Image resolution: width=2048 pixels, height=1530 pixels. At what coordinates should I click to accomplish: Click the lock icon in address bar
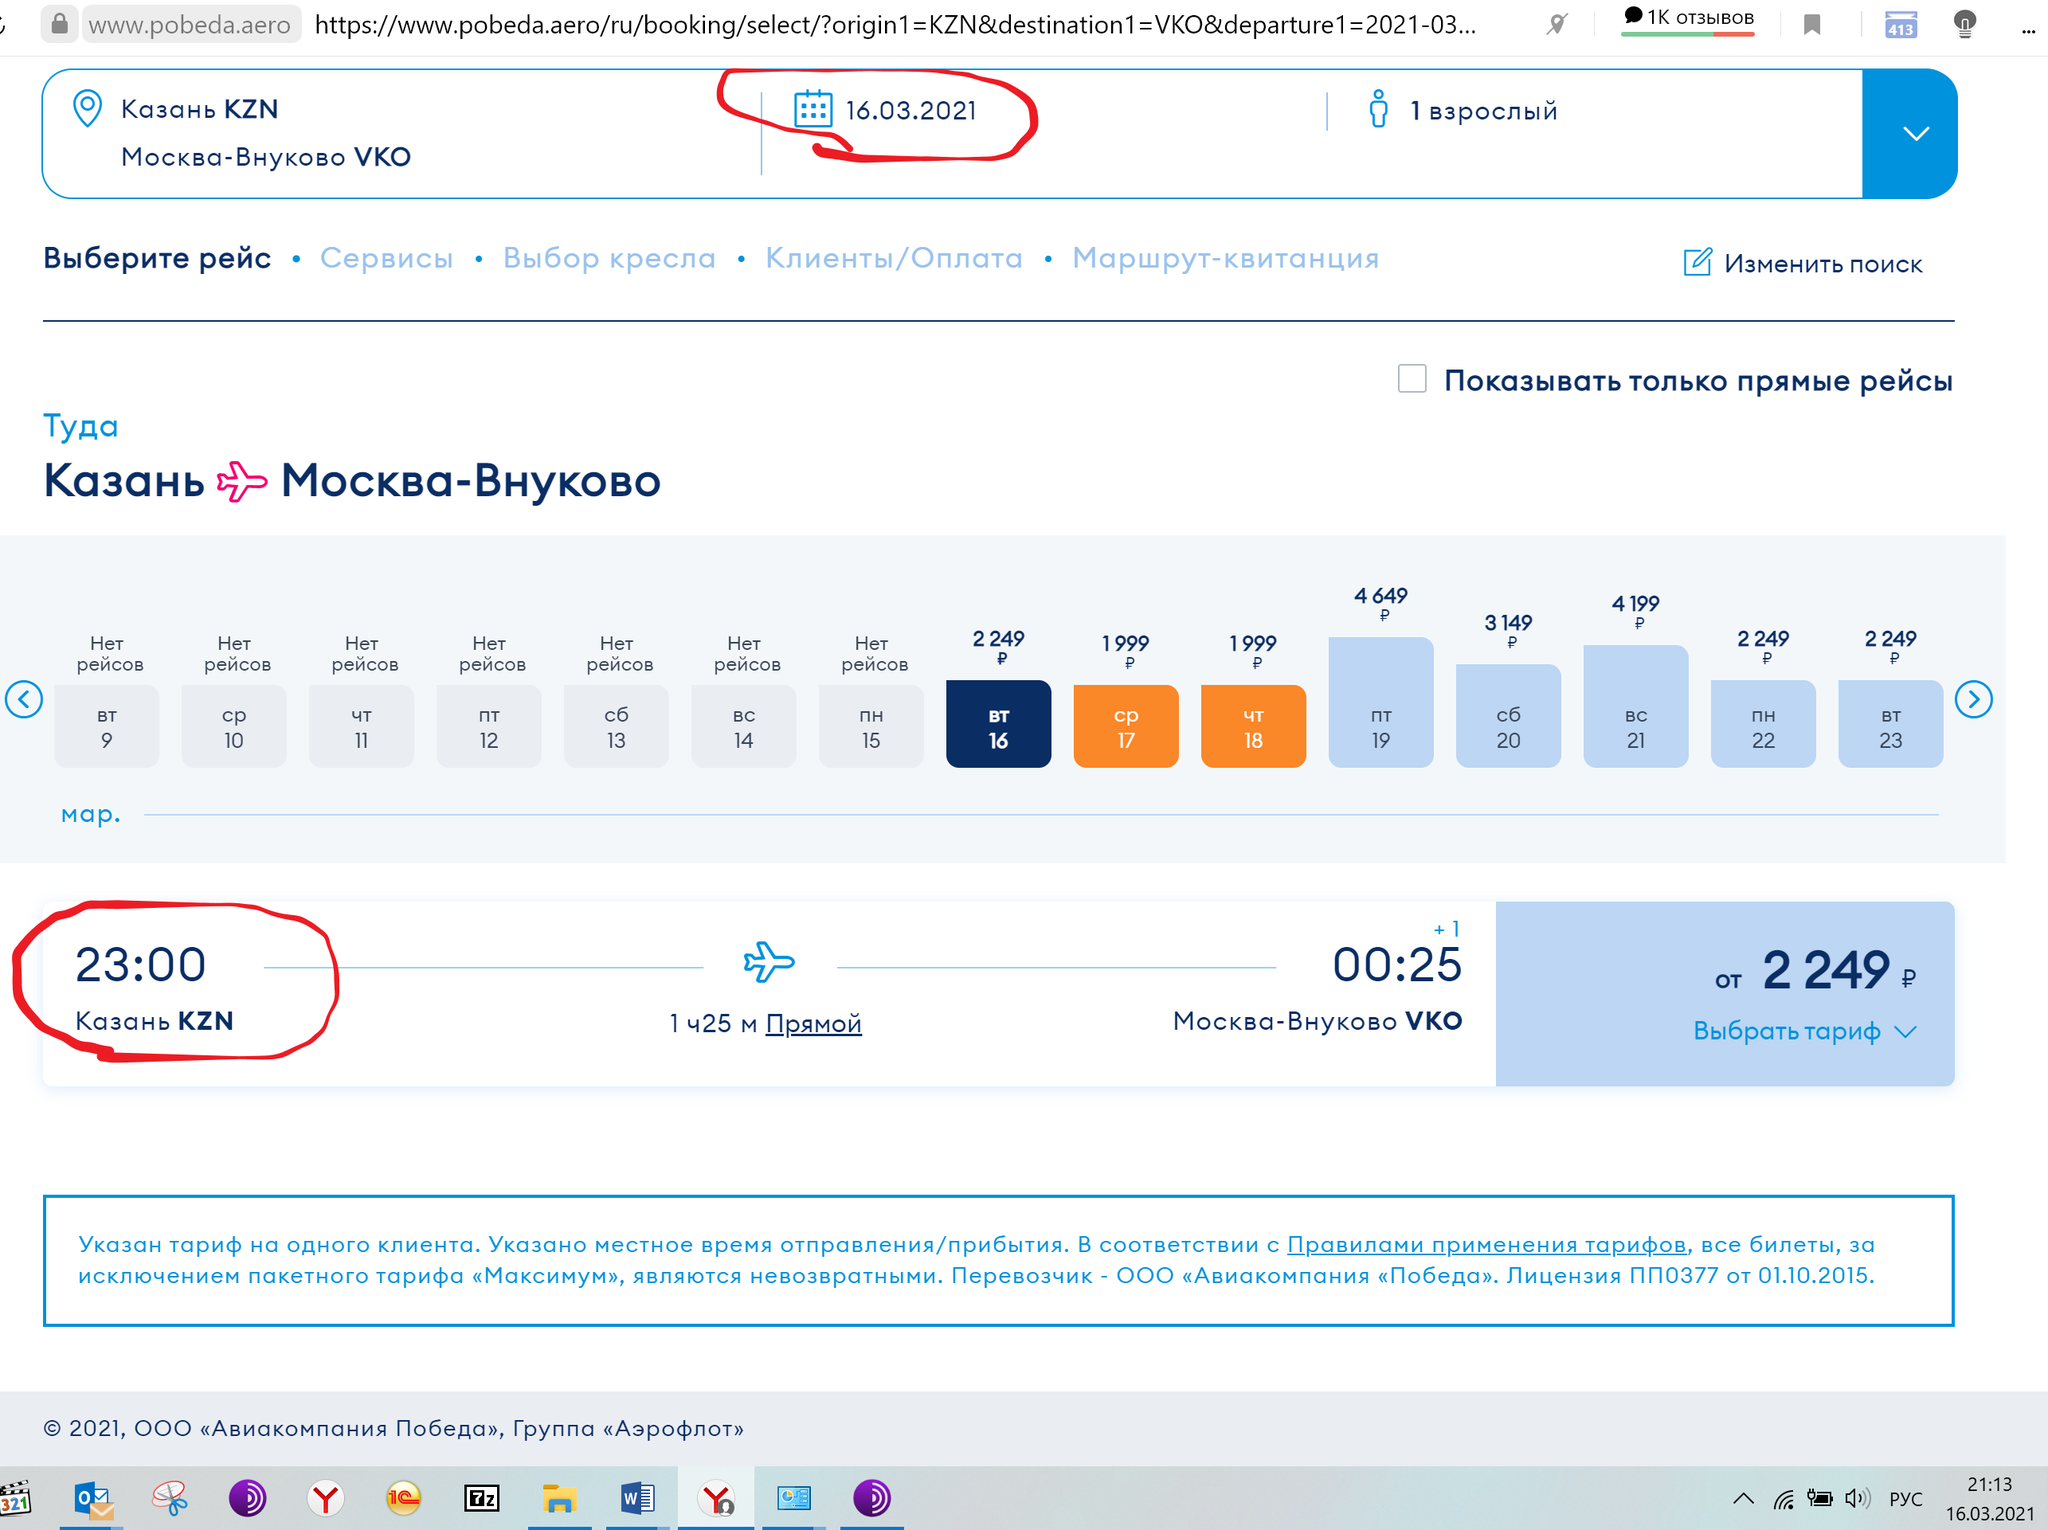[x=60, y=23]
